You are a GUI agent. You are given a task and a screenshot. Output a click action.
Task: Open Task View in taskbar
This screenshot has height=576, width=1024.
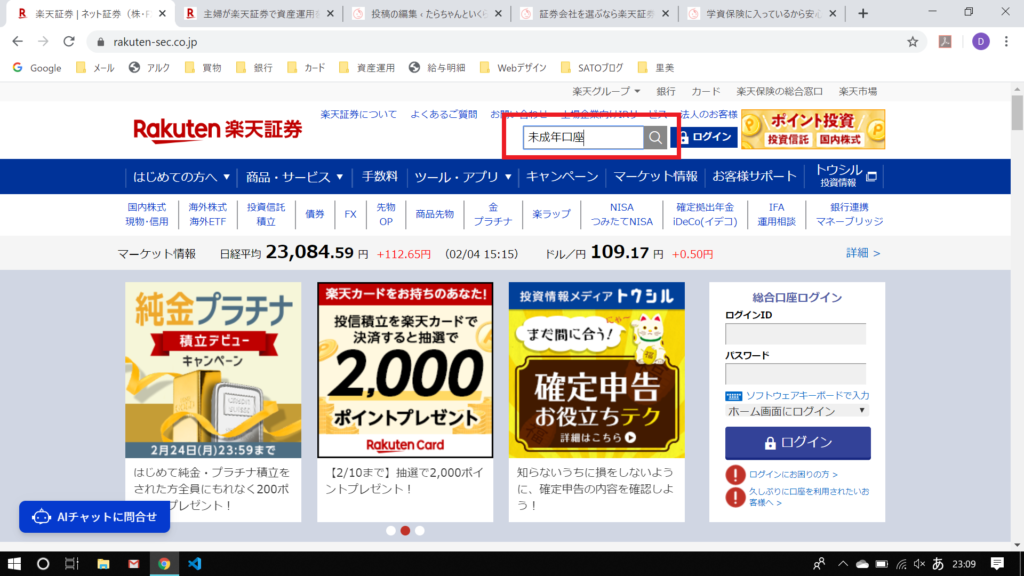point(72,564)
